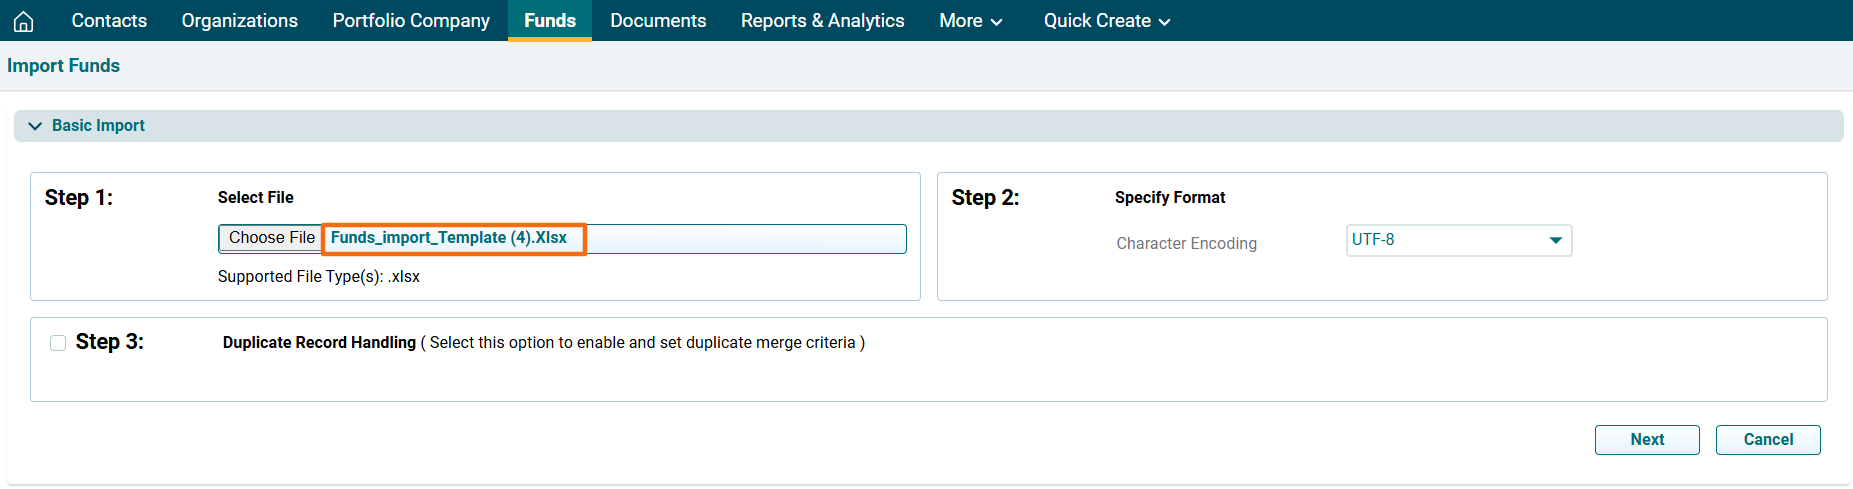Collapse the Basic Import section chevron
The height and width of the screenshot is (489, 1853).
35,126
